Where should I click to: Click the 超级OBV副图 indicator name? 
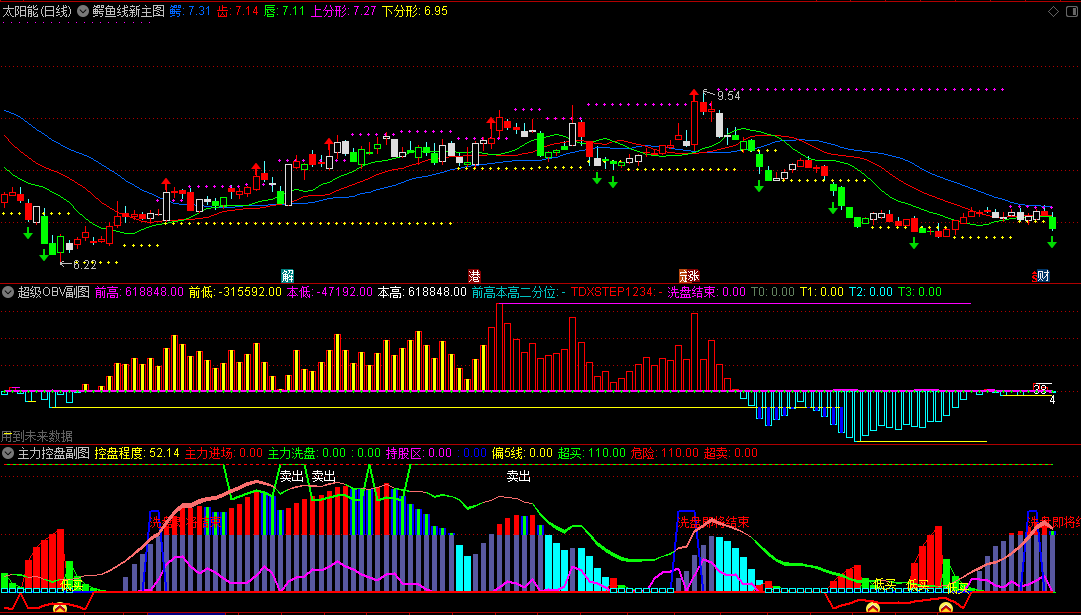[54, 292]
